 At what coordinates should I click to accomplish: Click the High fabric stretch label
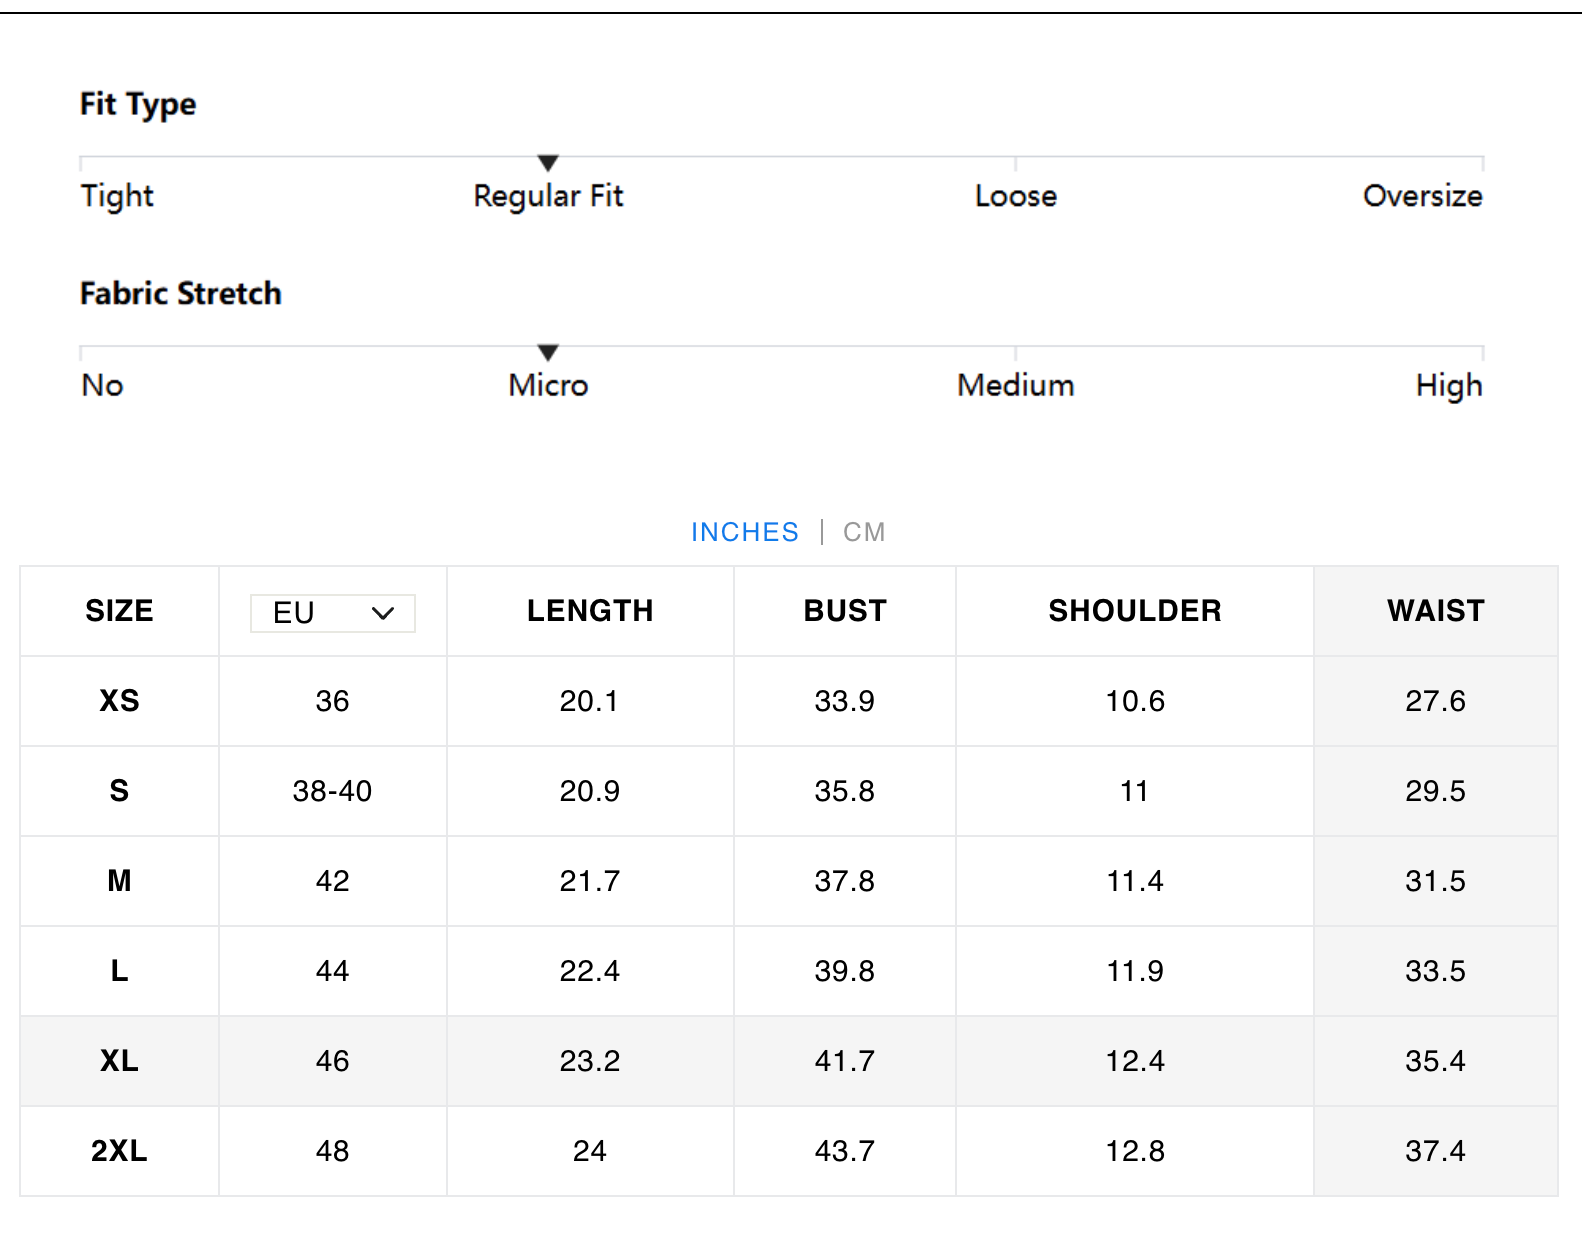(x=1448, y=386)
